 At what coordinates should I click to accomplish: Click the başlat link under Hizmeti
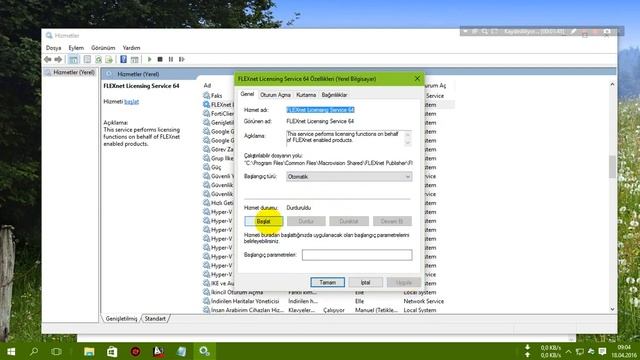pyautogui.click(x=131, y=102)
